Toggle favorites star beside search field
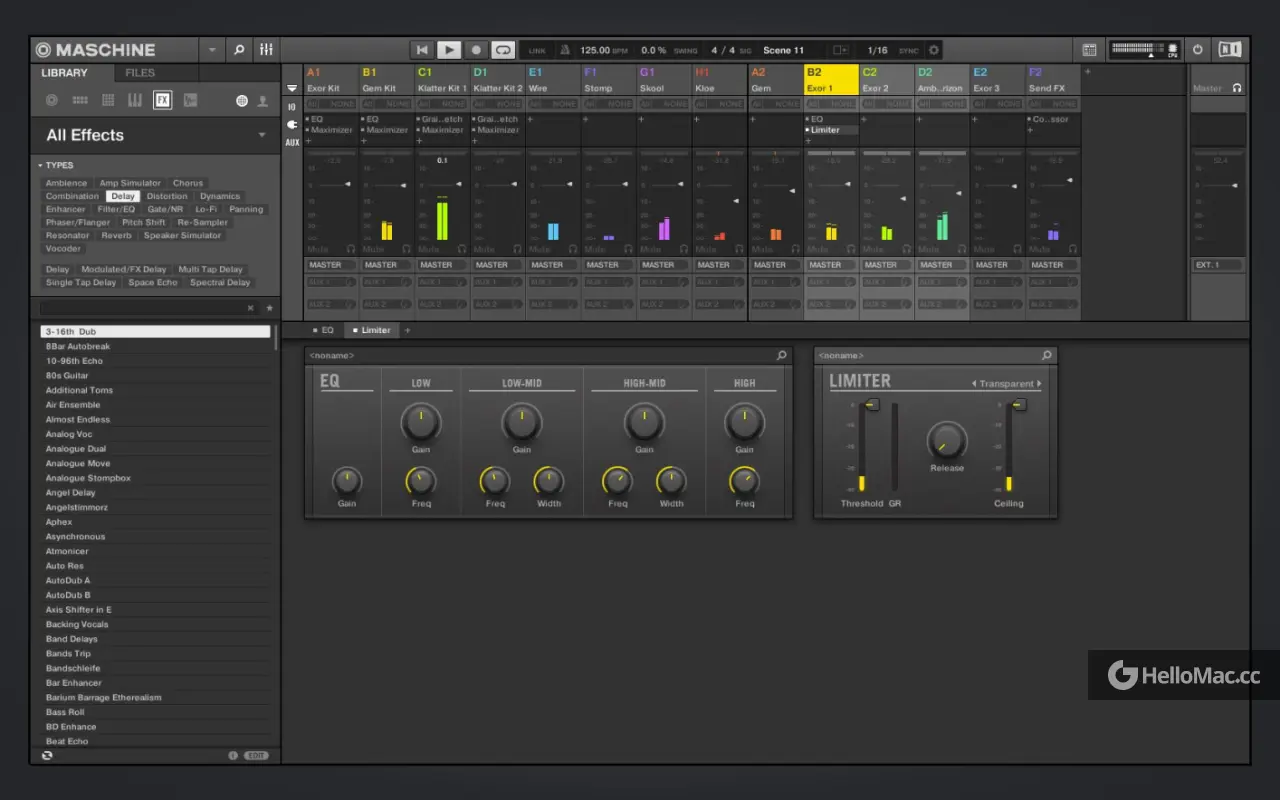Viewport: 1280px width, 800px height. [269, 308]
